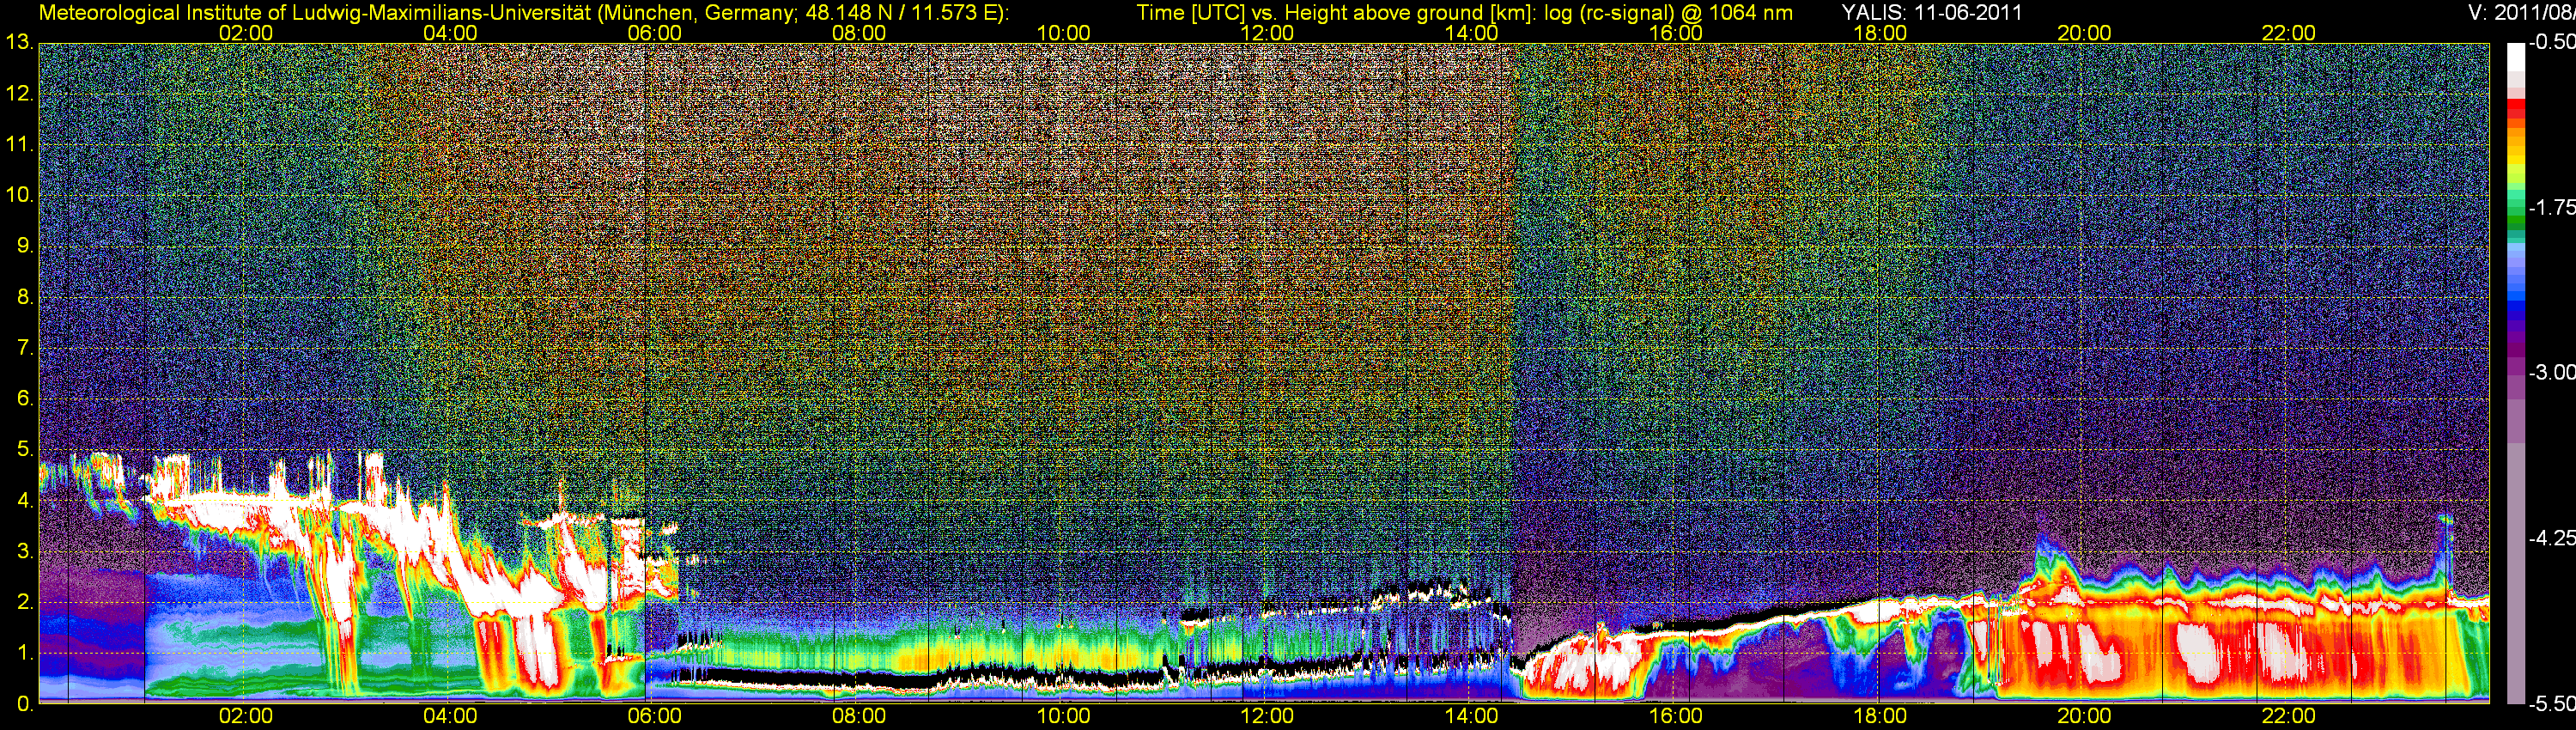Click the '5.' height axis label
Screen dimensions: 2576x730
point(25,449)
